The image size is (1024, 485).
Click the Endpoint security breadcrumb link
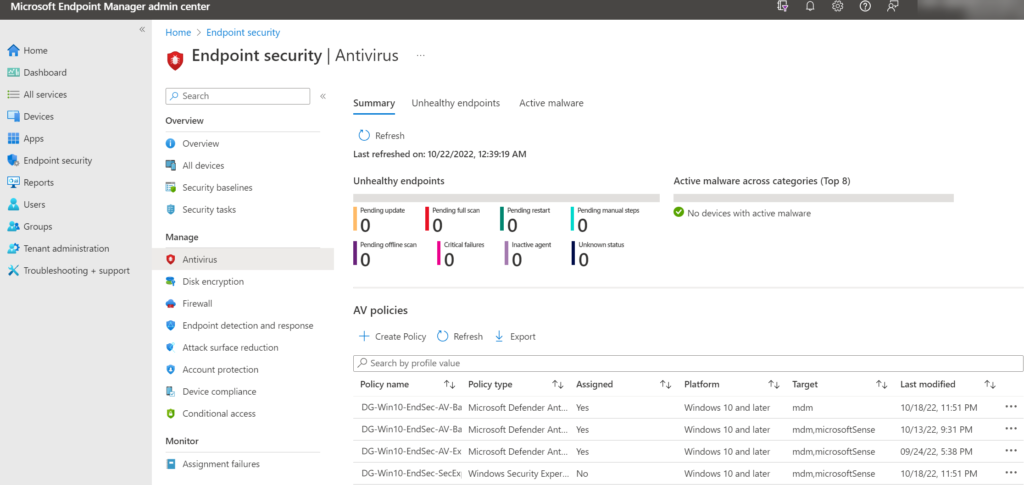click(243, 32)
